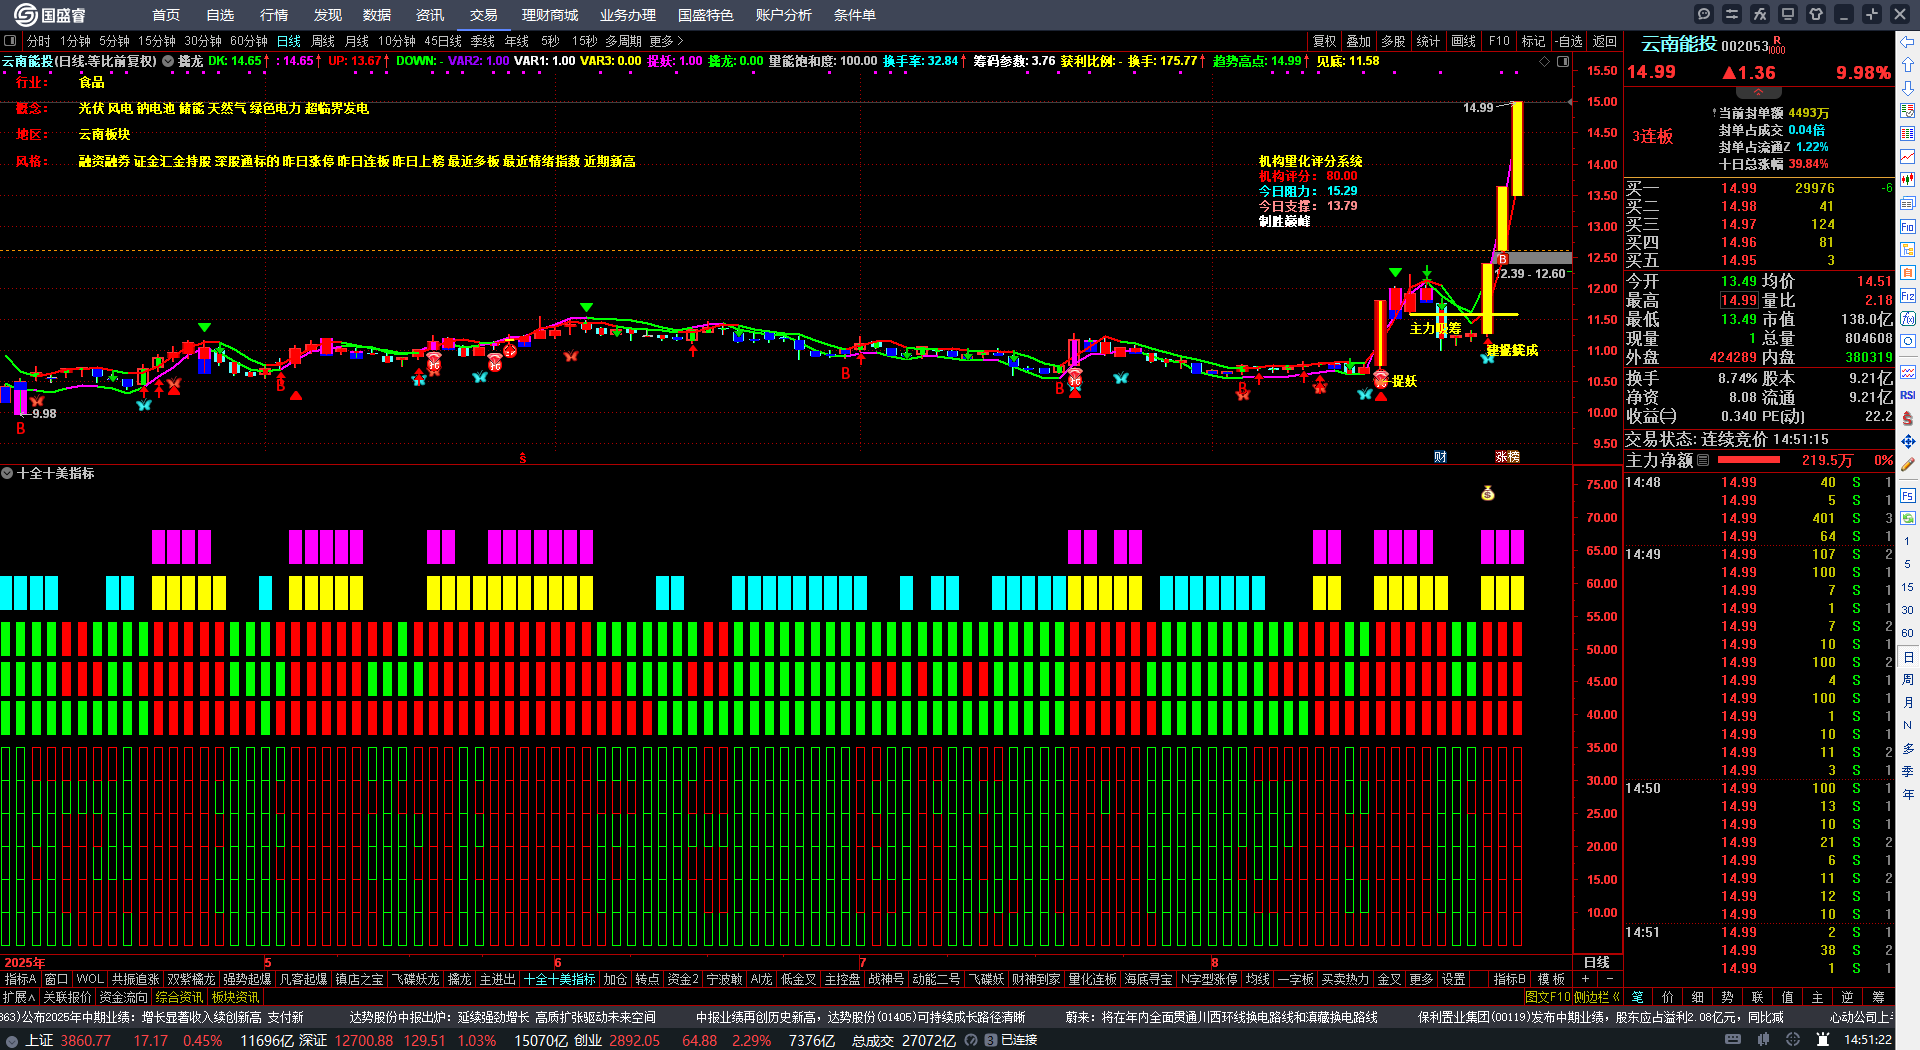Expand the quote panel collapse arrow
This screenshot has height=1050, width=1920.
(1758, 91)
